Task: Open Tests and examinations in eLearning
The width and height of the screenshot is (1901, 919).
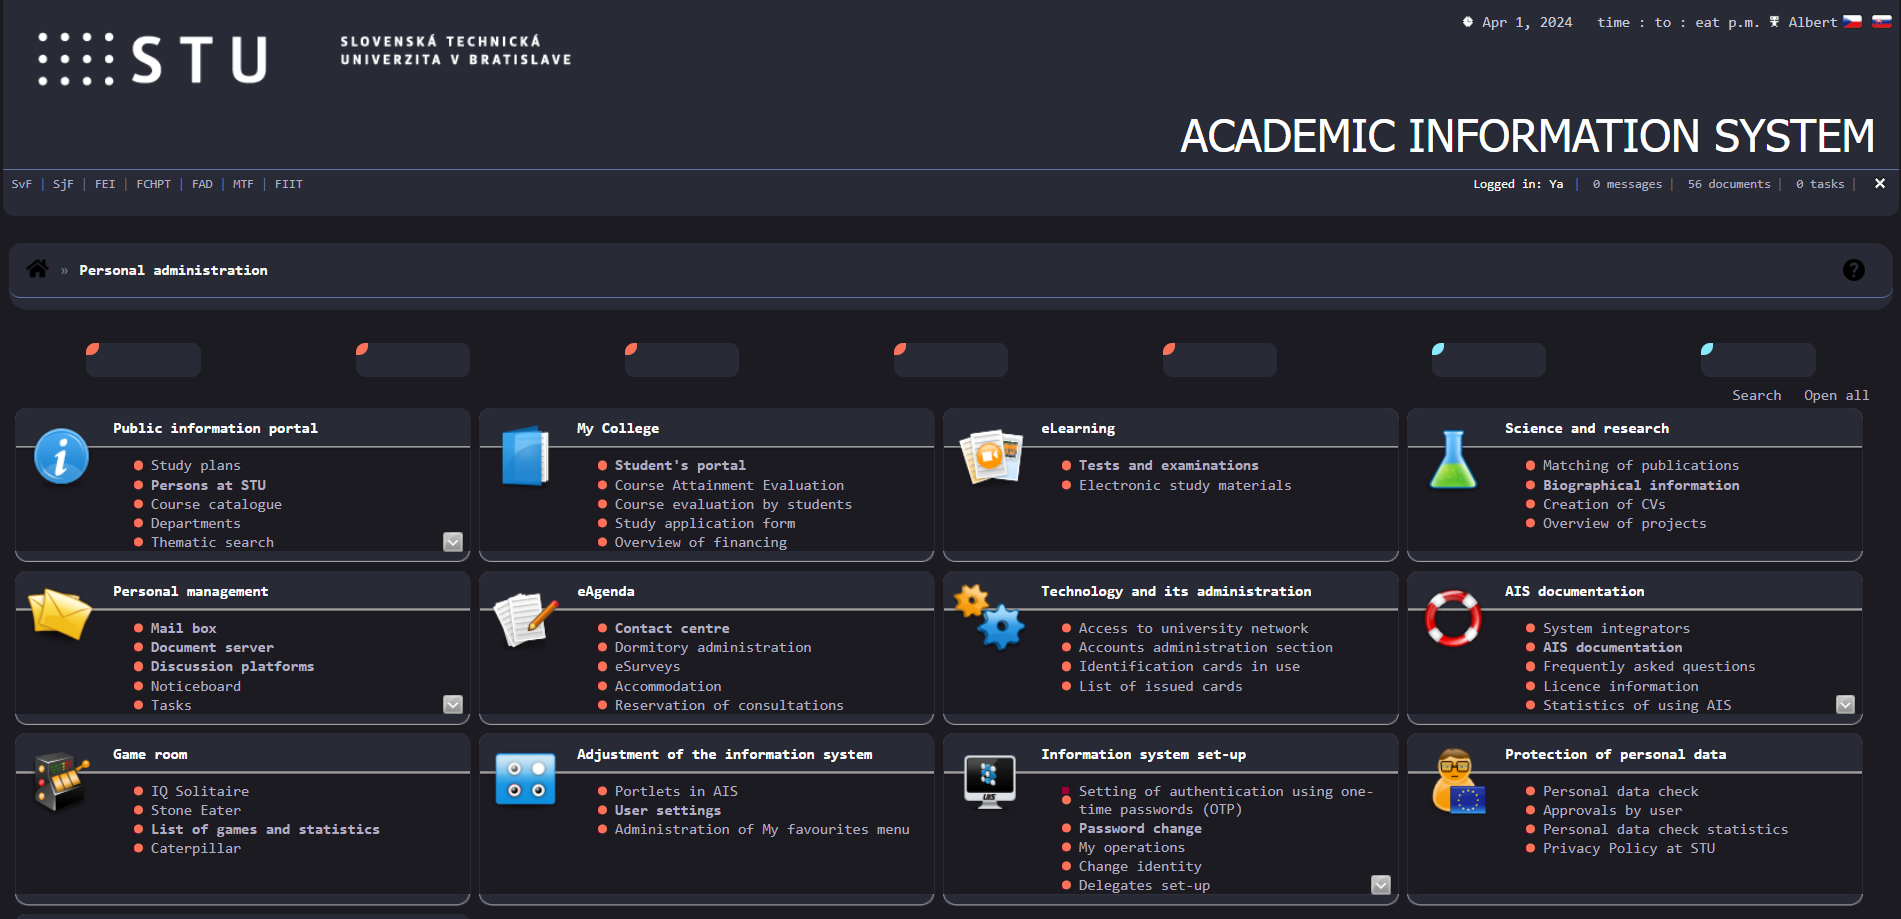Action: [1168, 465]
